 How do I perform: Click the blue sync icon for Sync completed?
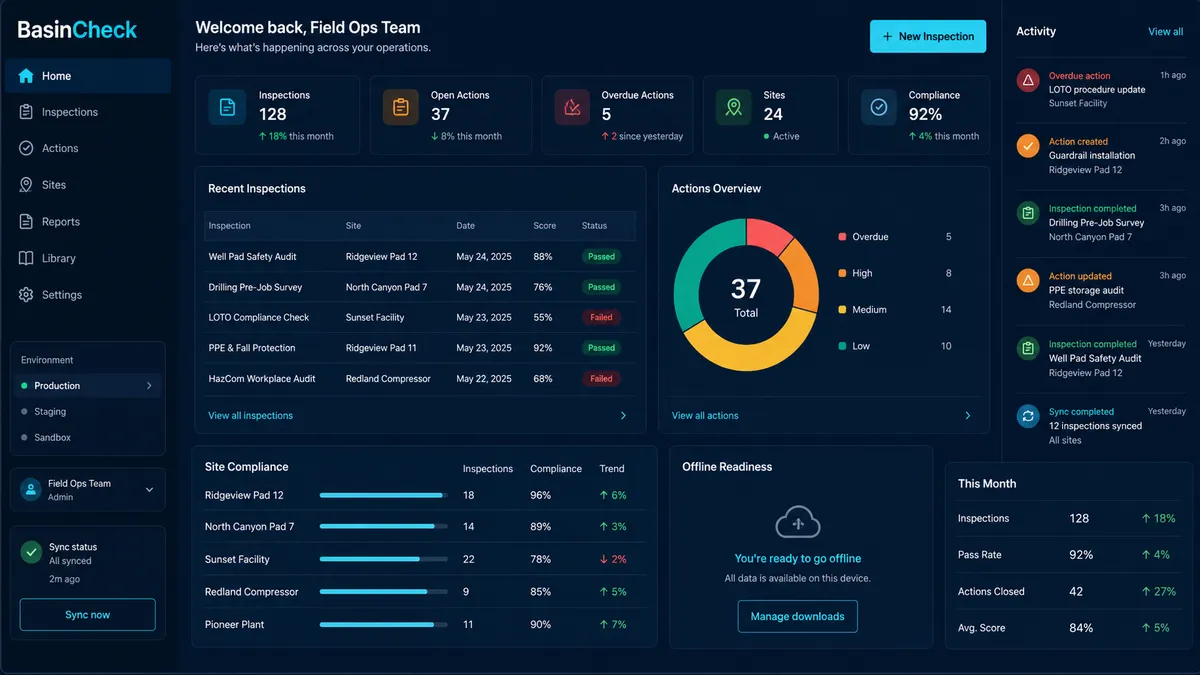pos(1028,416)
